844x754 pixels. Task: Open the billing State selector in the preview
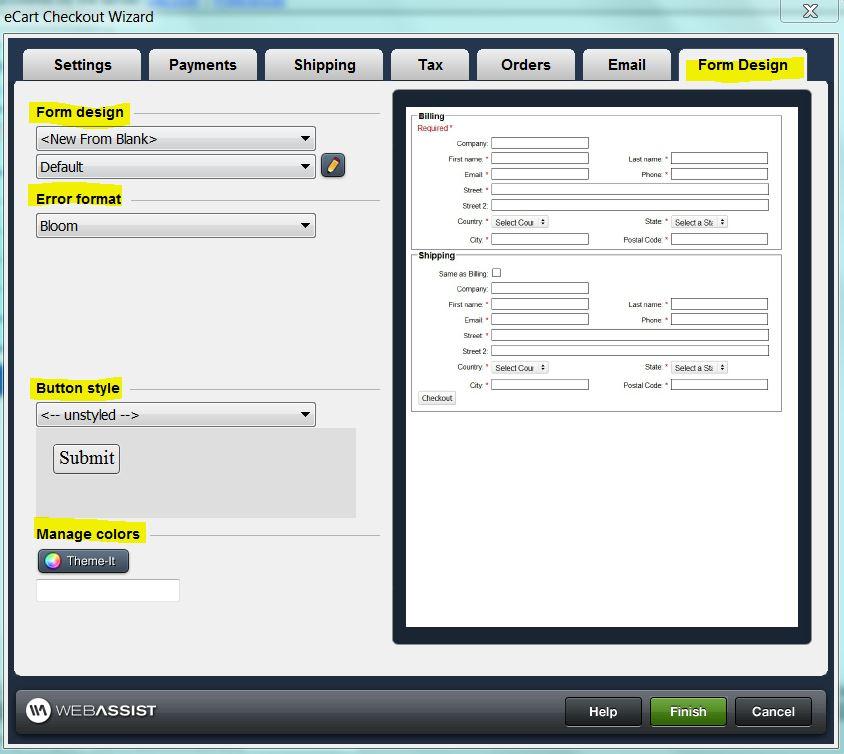[699, 222]
